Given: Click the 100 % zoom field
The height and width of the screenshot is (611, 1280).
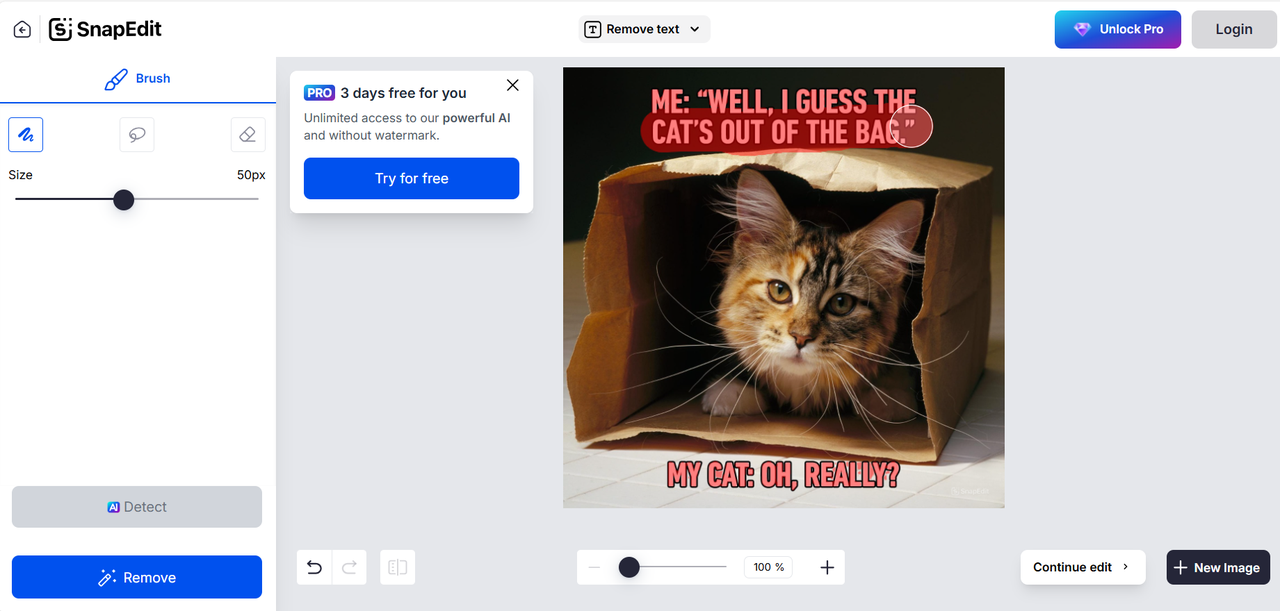Looking at the screenshot, I should coord(768,567).
